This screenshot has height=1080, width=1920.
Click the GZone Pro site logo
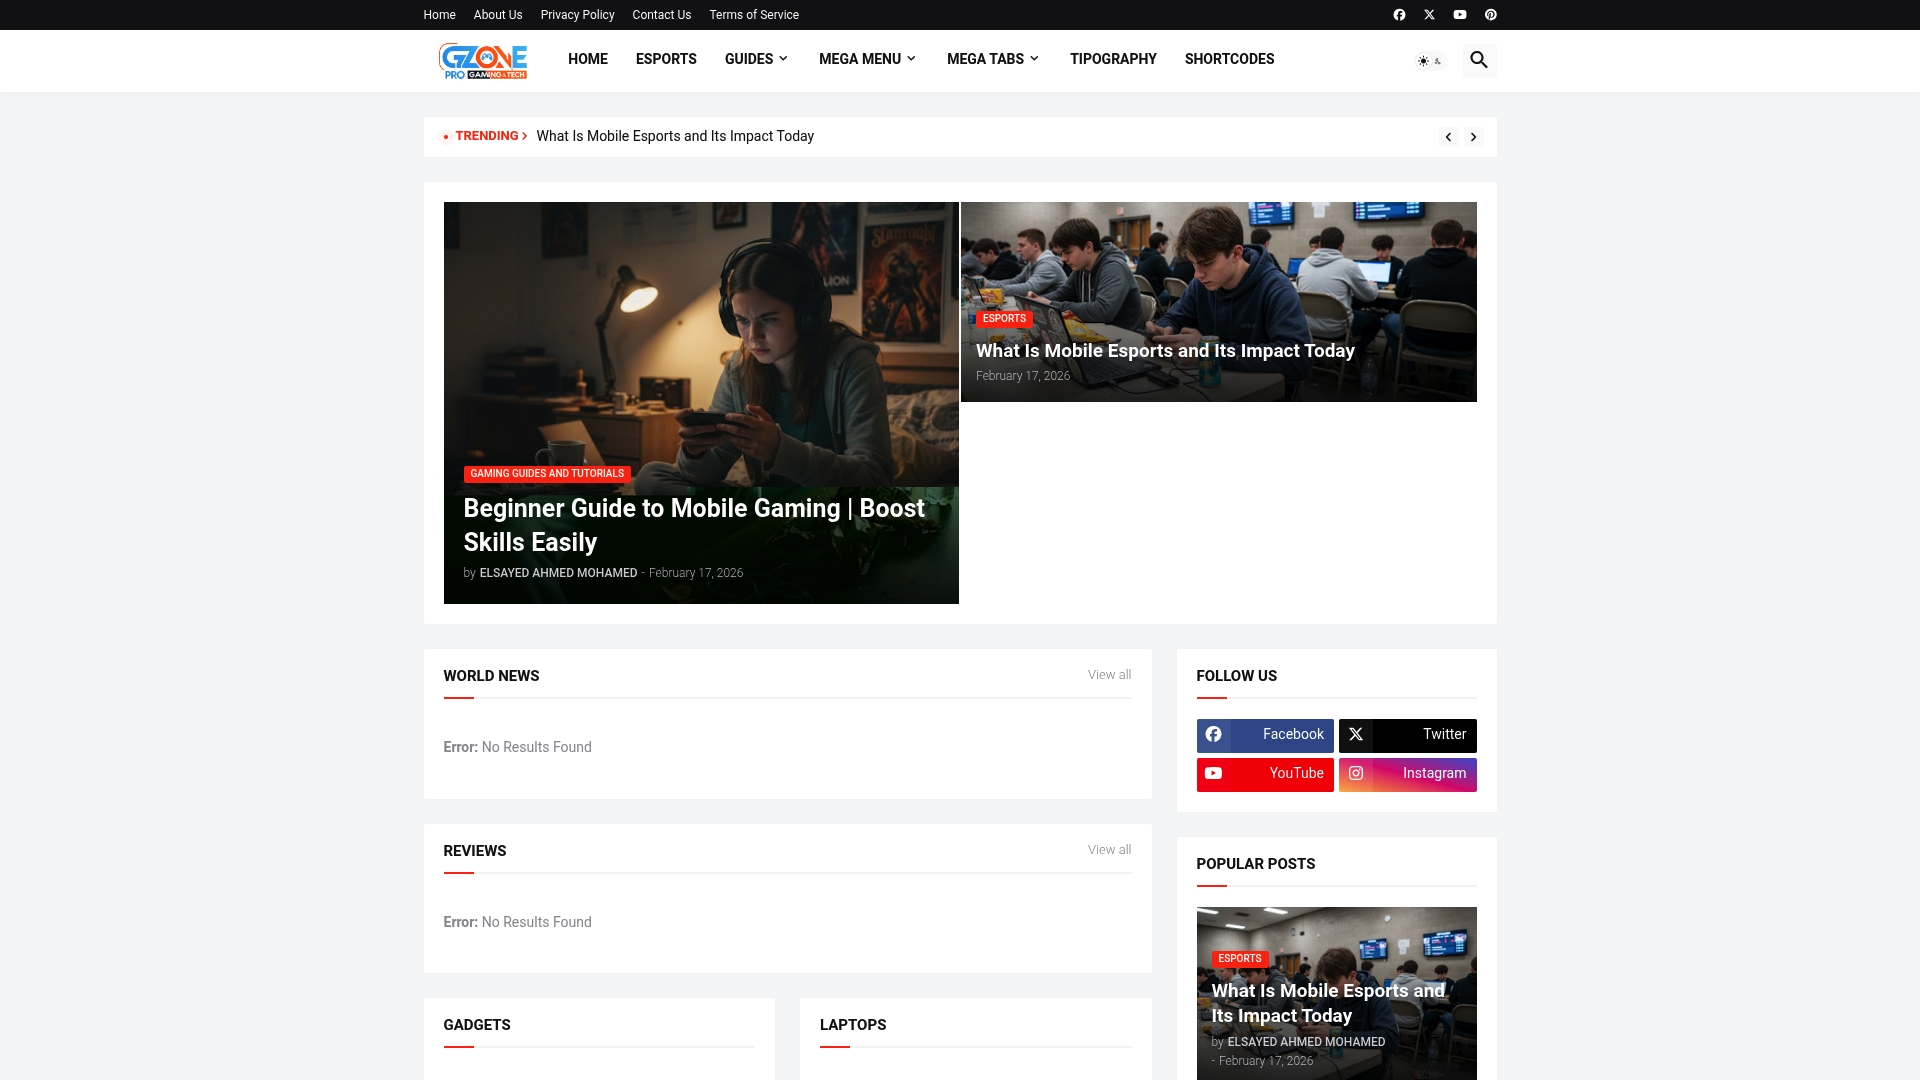point(483,60)
